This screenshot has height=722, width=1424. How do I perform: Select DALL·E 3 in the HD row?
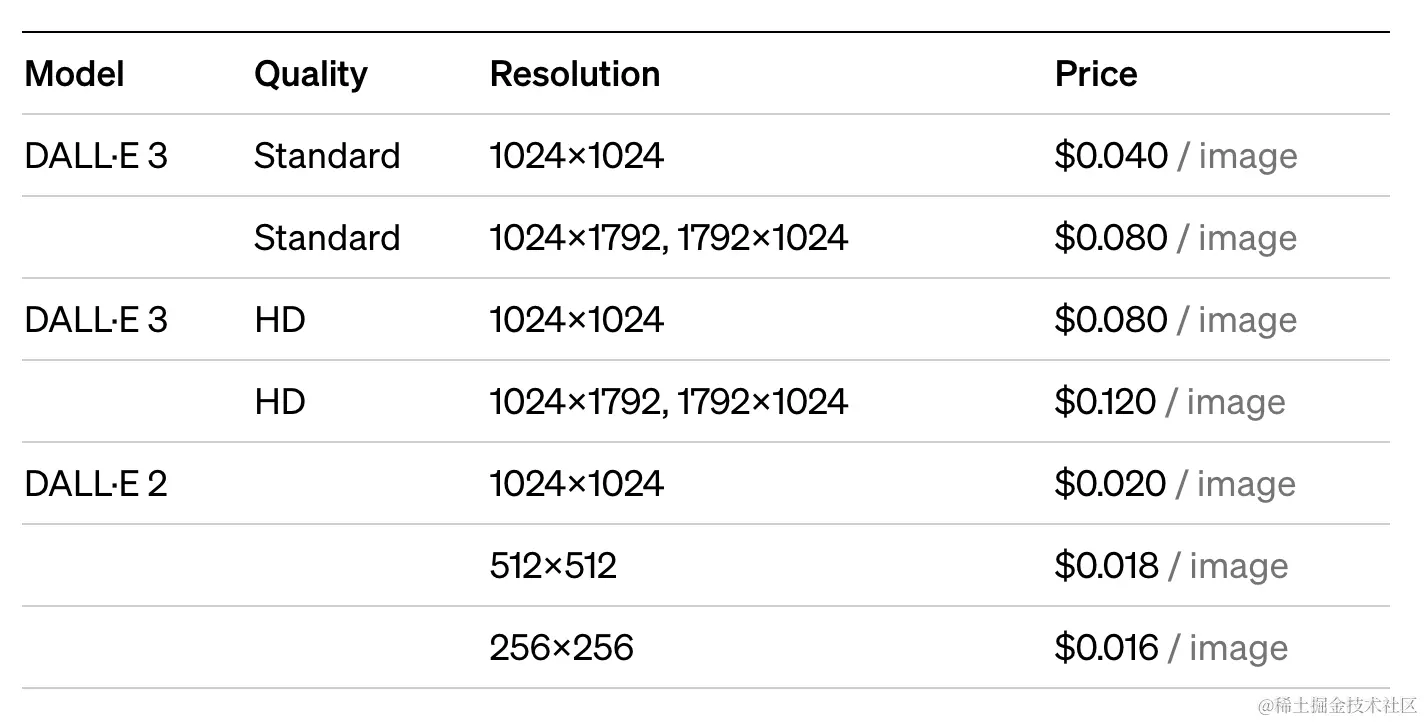click(96, 320)
